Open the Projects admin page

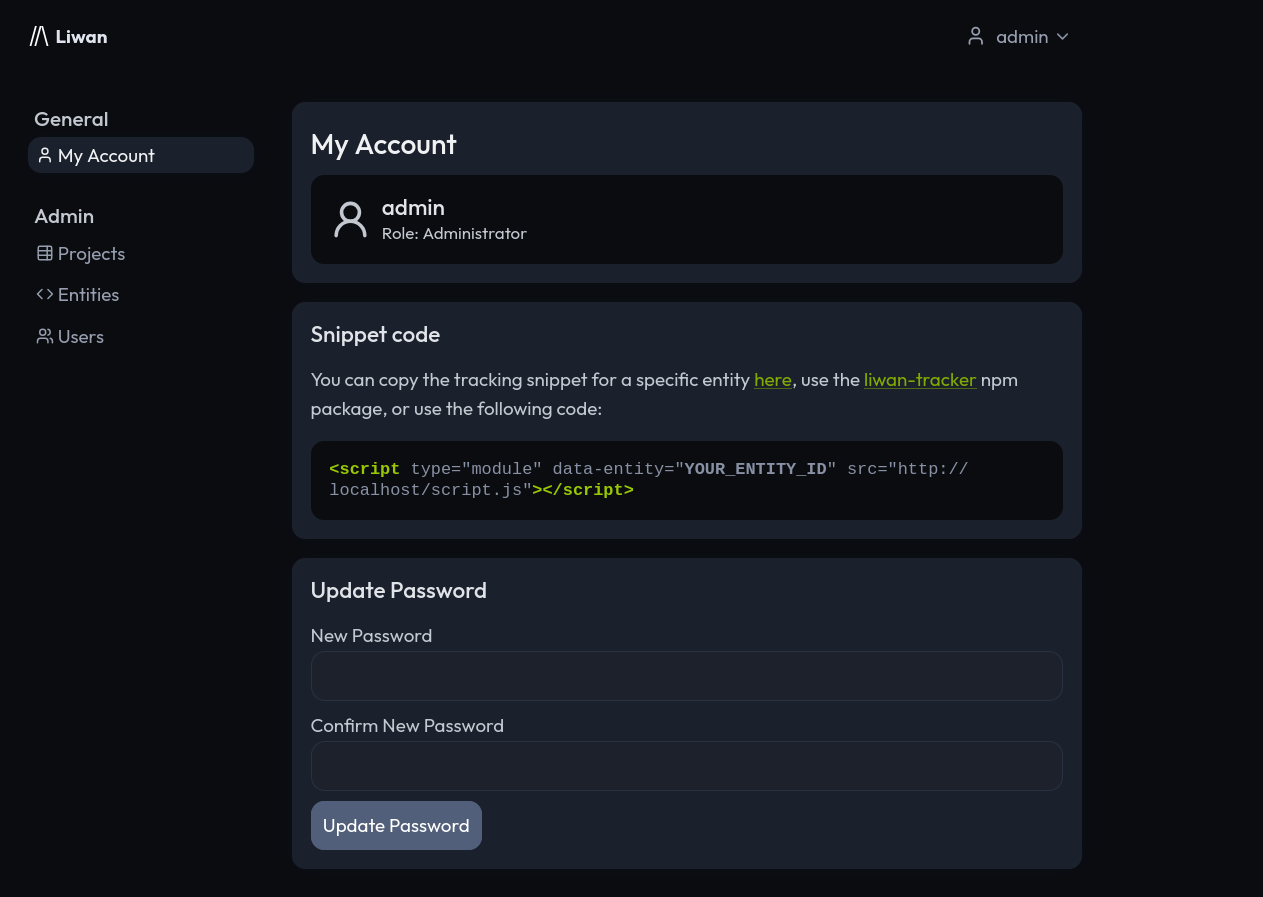tap(81, 253)
